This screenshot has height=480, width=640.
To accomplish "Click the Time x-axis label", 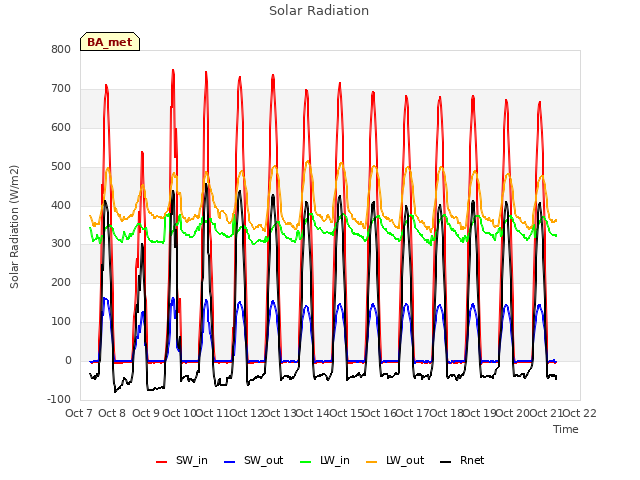I will coord(566,429).
